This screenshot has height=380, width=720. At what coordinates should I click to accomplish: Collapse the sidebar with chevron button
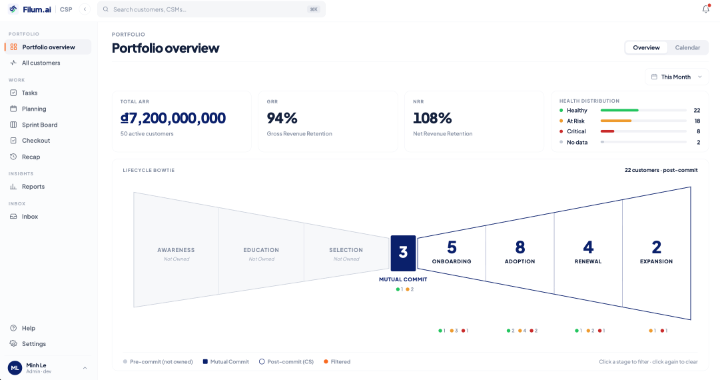click(84, 9)
